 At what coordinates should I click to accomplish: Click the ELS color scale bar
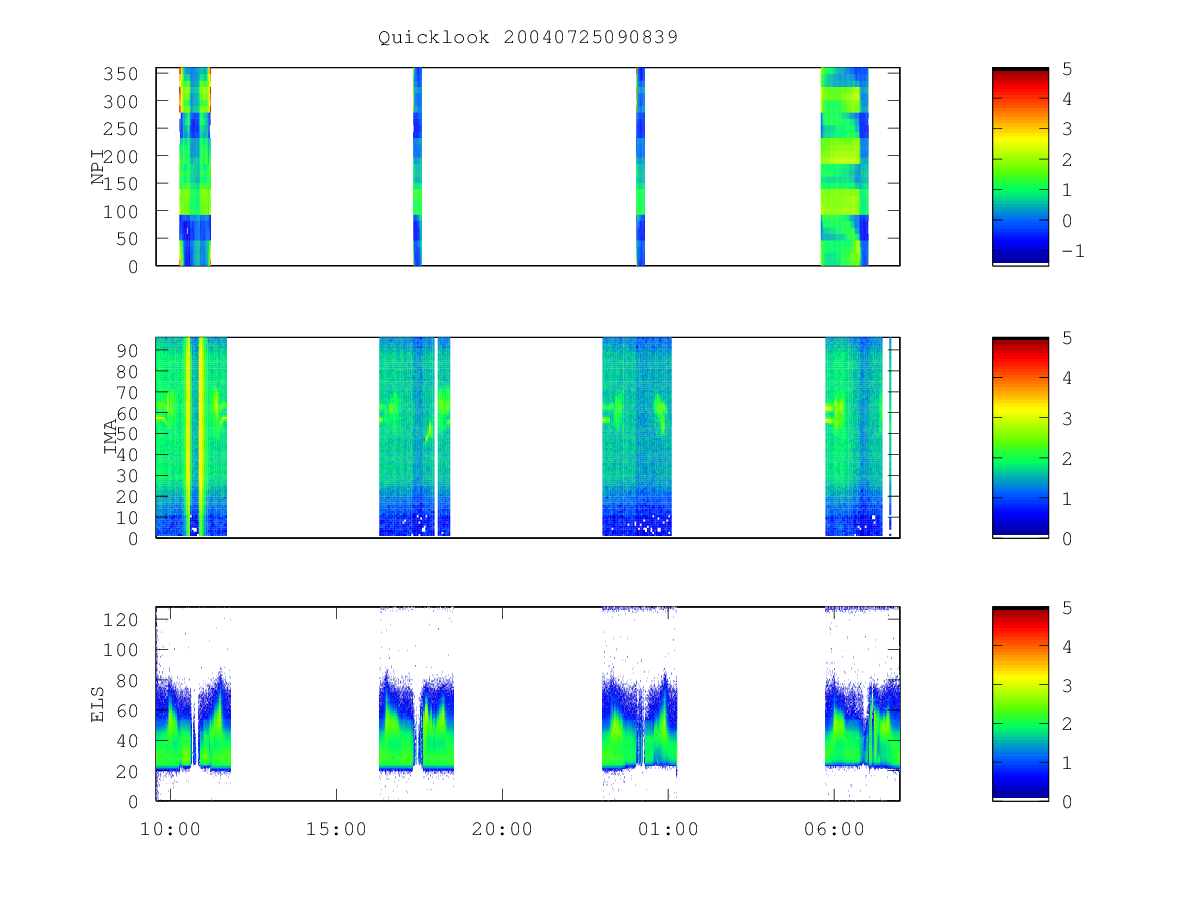[x=1020, y=704]
